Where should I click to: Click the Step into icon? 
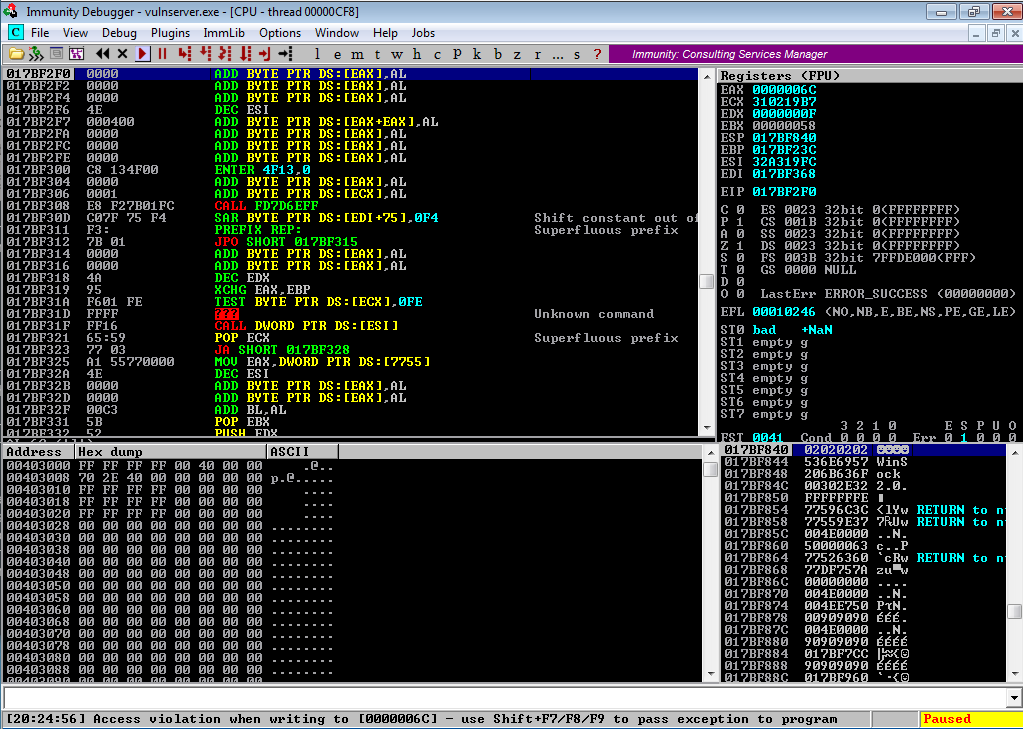[x=185, y=54]
